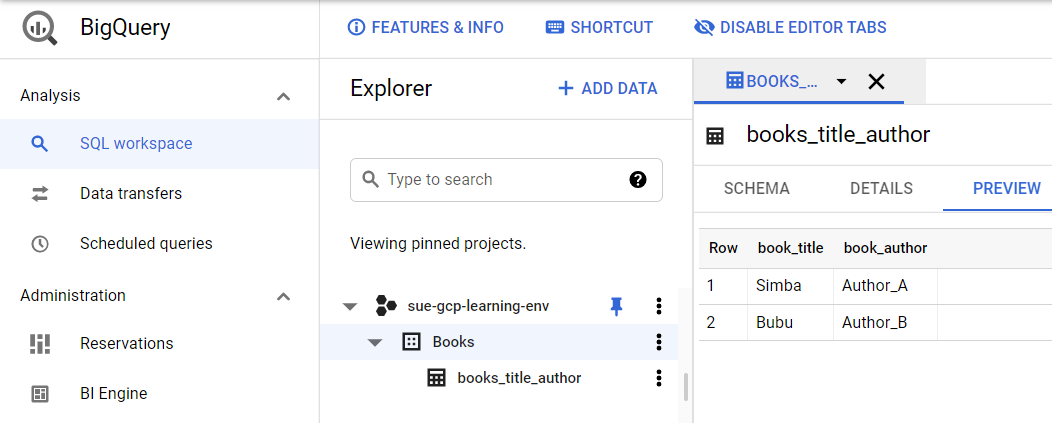Click the book_author column header

pyautogui.click(x=885, y=248)
